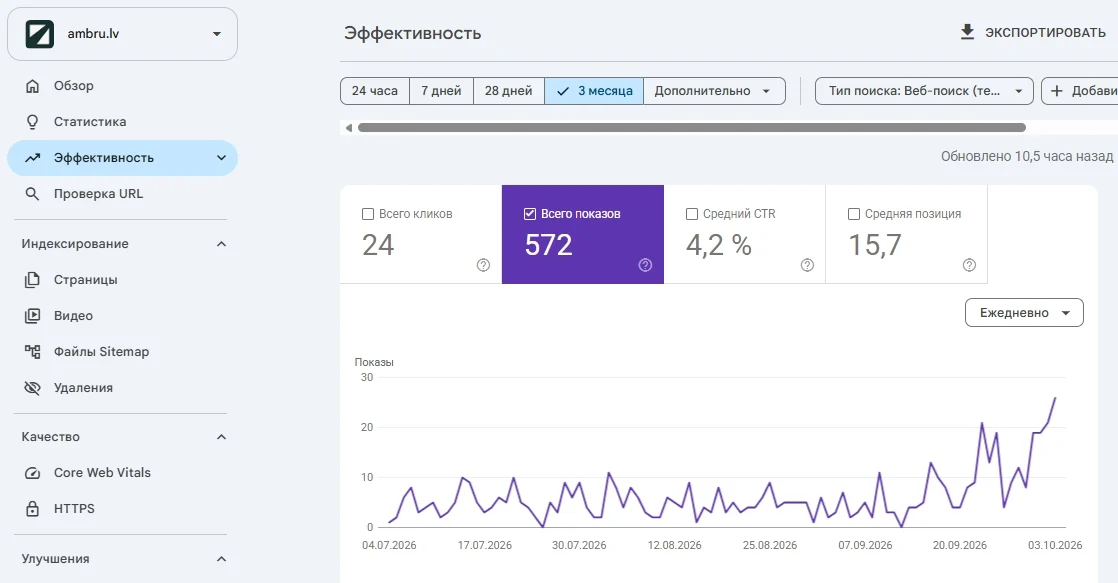
Task: Tick the Всего кликов checkbox
Action: 368,214
